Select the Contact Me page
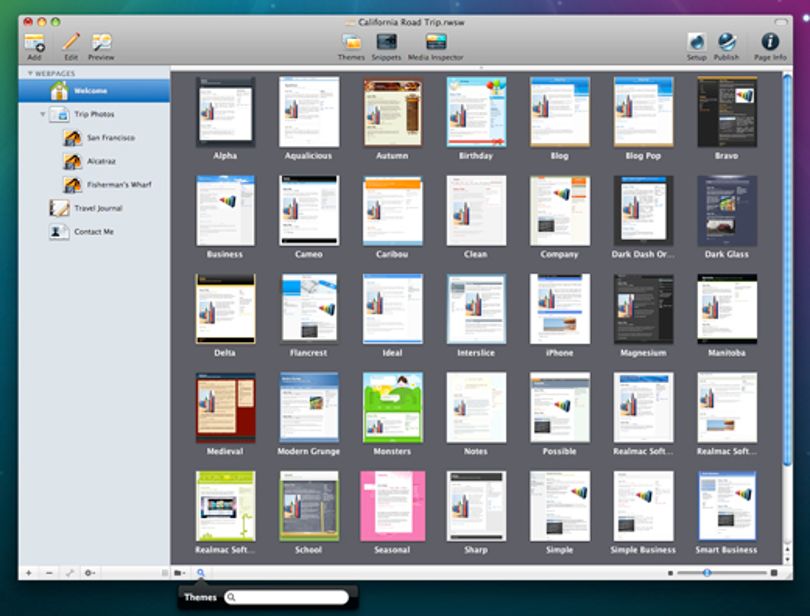810x616 pixels. click(93, 232)
